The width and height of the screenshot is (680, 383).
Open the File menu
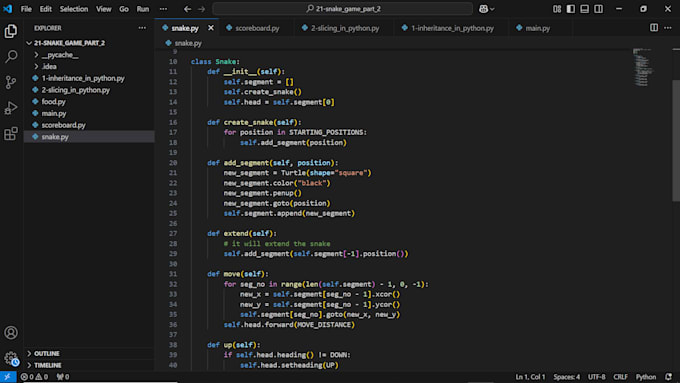pyautogui.click(x=26, y=9)
